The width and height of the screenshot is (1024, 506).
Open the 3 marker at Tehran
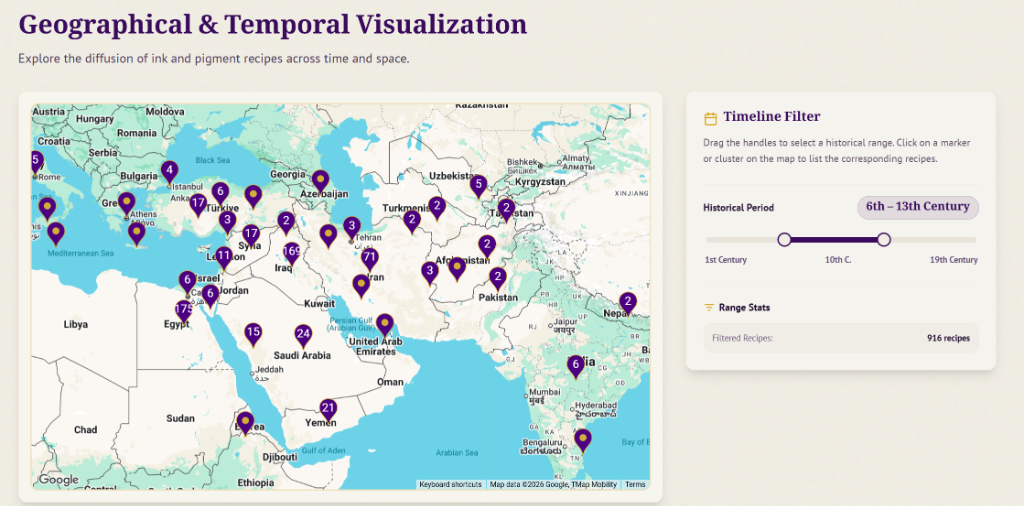(x=352, y=228)
